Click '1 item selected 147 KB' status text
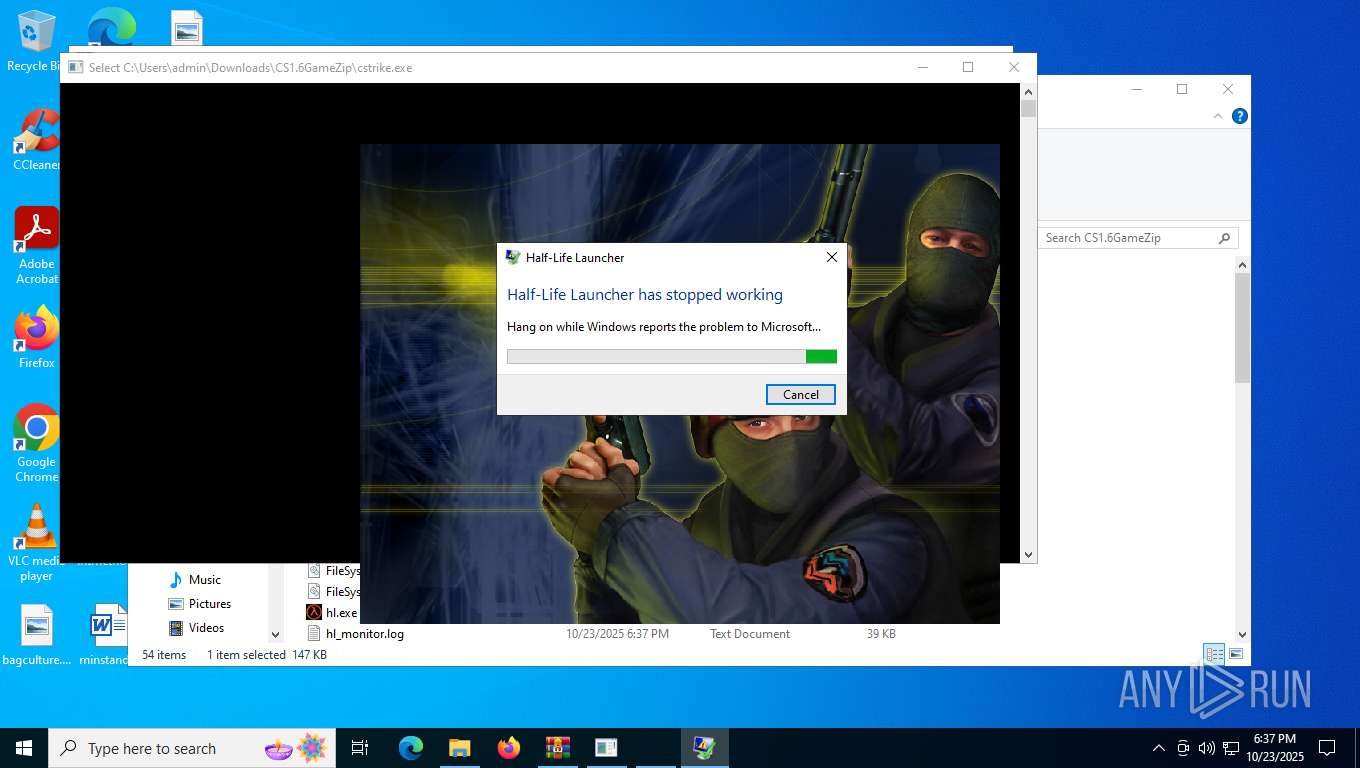This screenshot has width=1360, height=768. click(x=267, y=655)
